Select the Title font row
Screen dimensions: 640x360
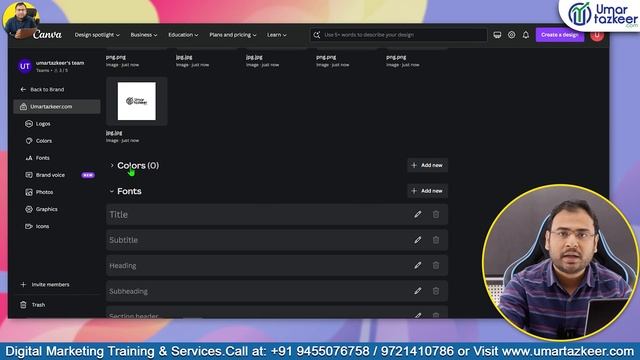pos(277,214)
